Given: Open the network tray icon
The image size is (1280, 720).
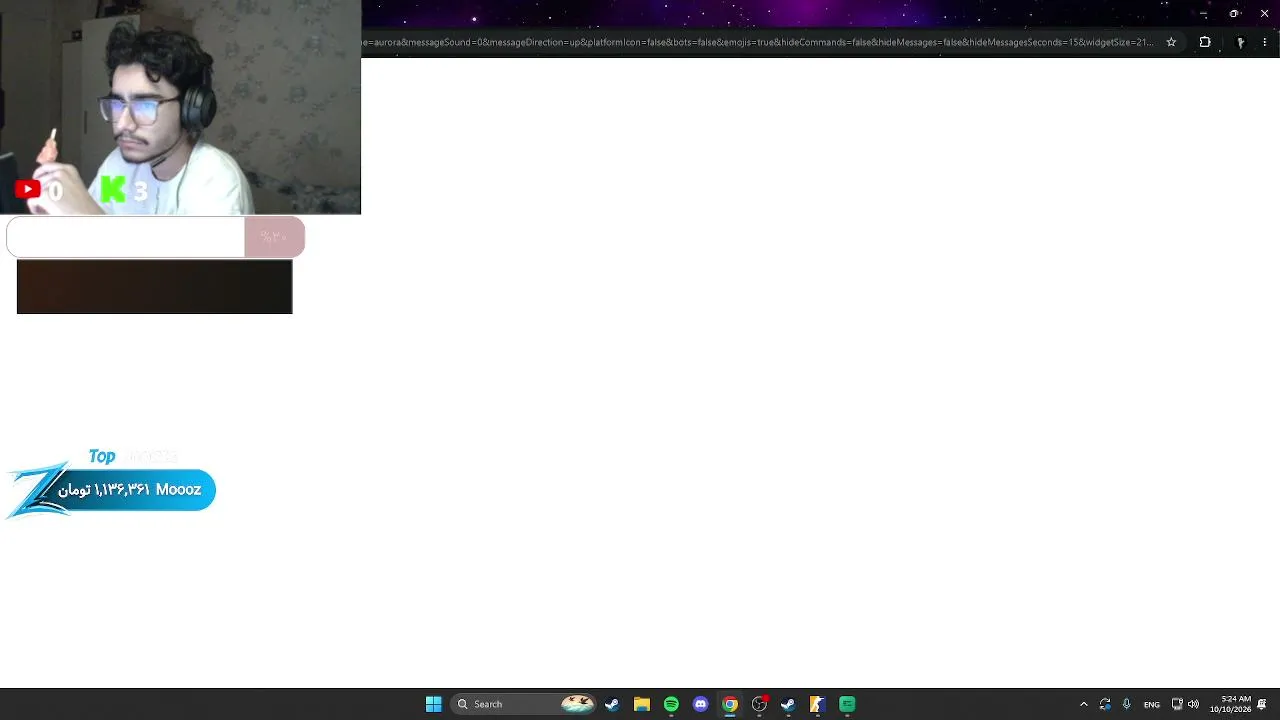Looking at the screenshot, I should pyautogui.click(x=1177, y=704).
